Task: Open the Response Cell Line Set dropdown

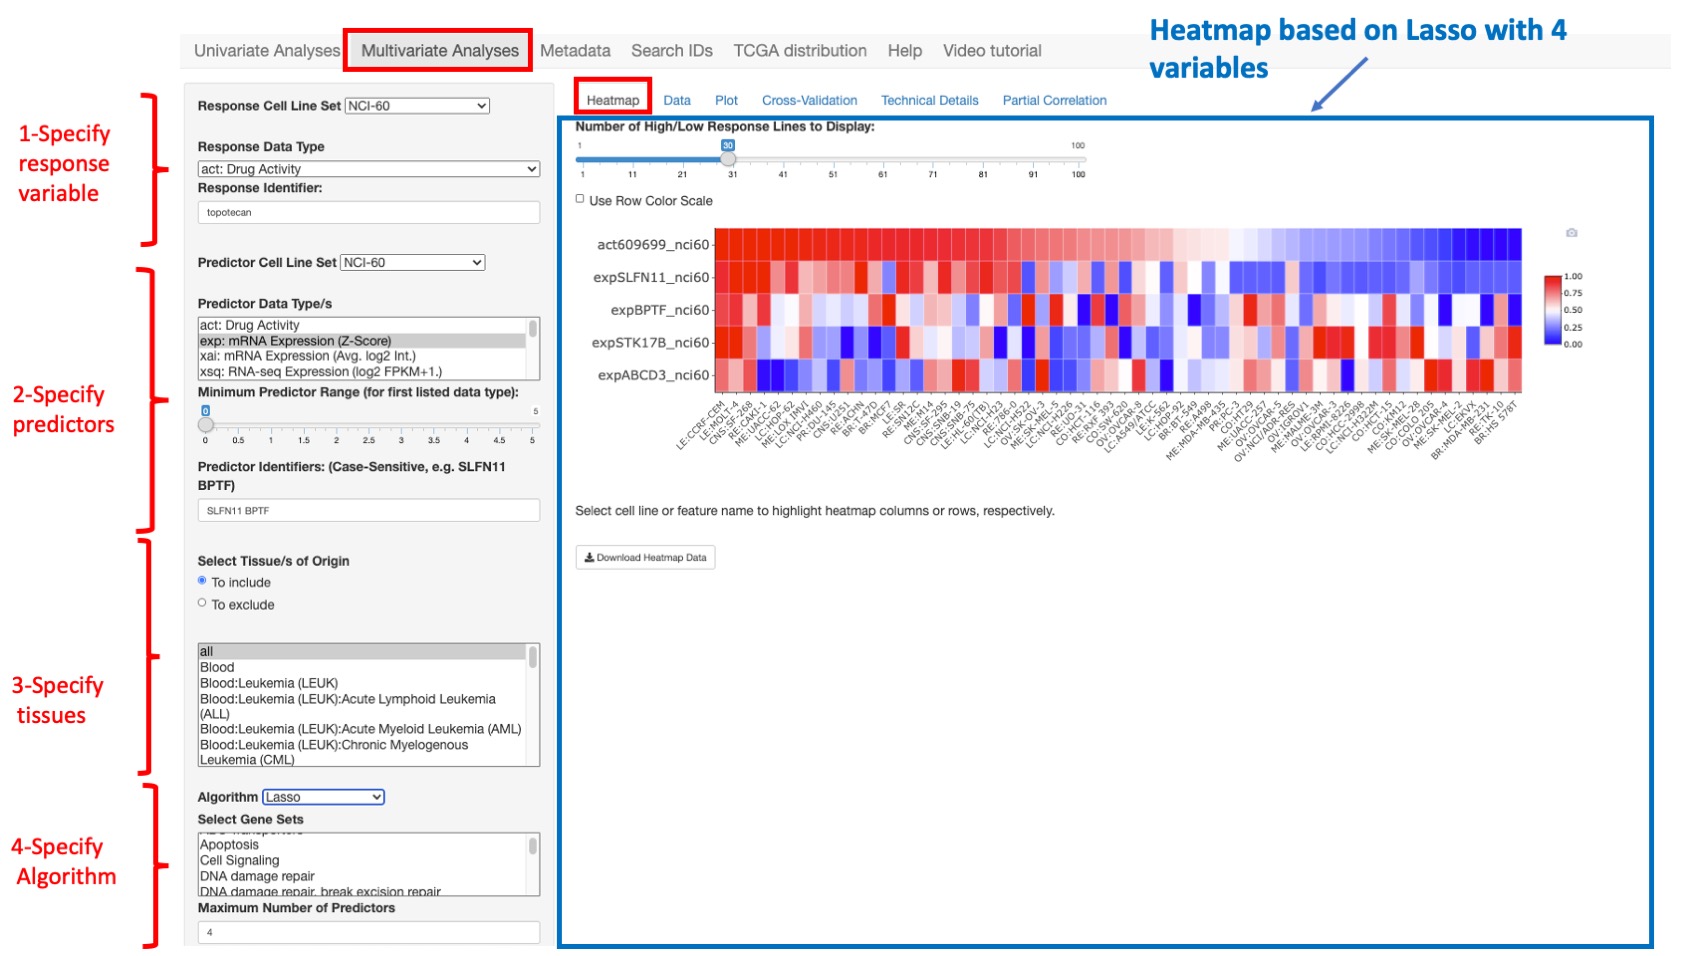Action: (417, 105)
